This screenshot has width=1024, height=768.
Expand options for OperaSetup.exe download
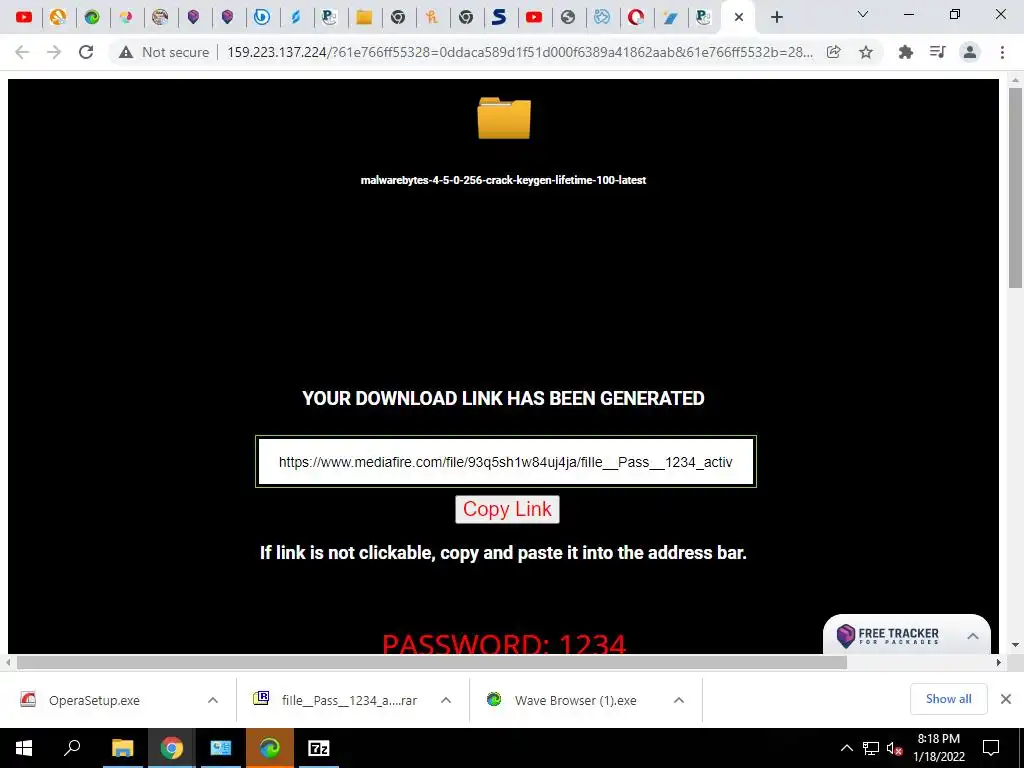[213, 700]
